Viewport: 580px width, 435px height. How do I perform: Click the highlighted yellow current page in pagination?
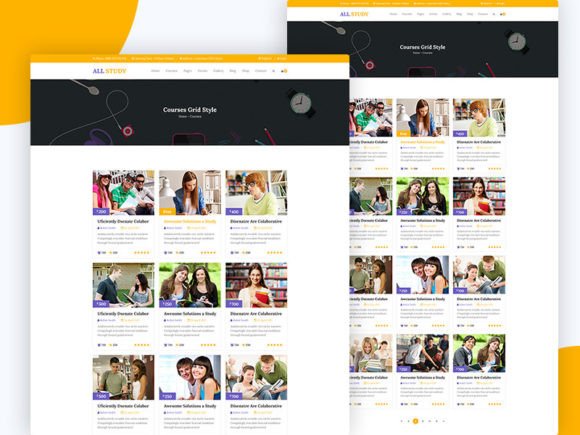click(415, 421)
